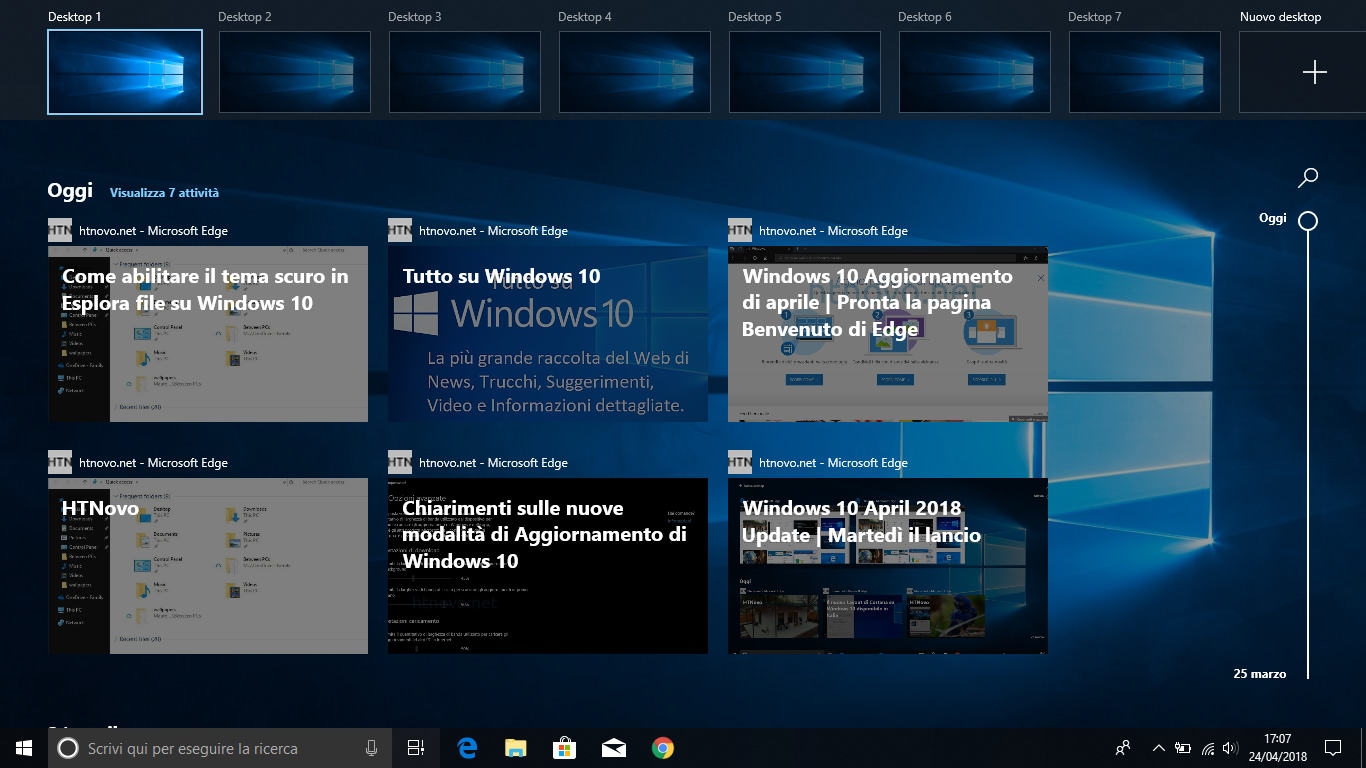Activate the microphone icon in the search box

[x=371, y=748]
